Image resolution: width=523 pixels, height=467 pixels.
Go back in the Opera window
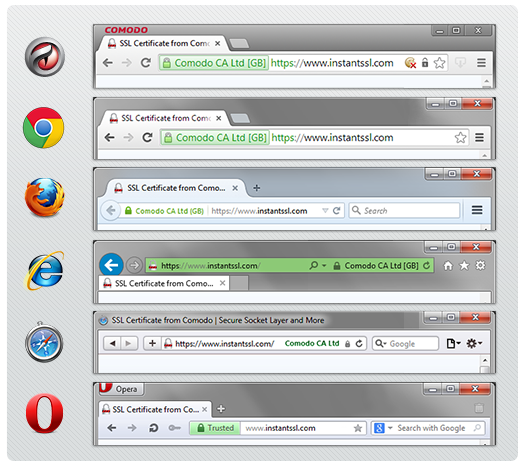click(x=112, y=428)
